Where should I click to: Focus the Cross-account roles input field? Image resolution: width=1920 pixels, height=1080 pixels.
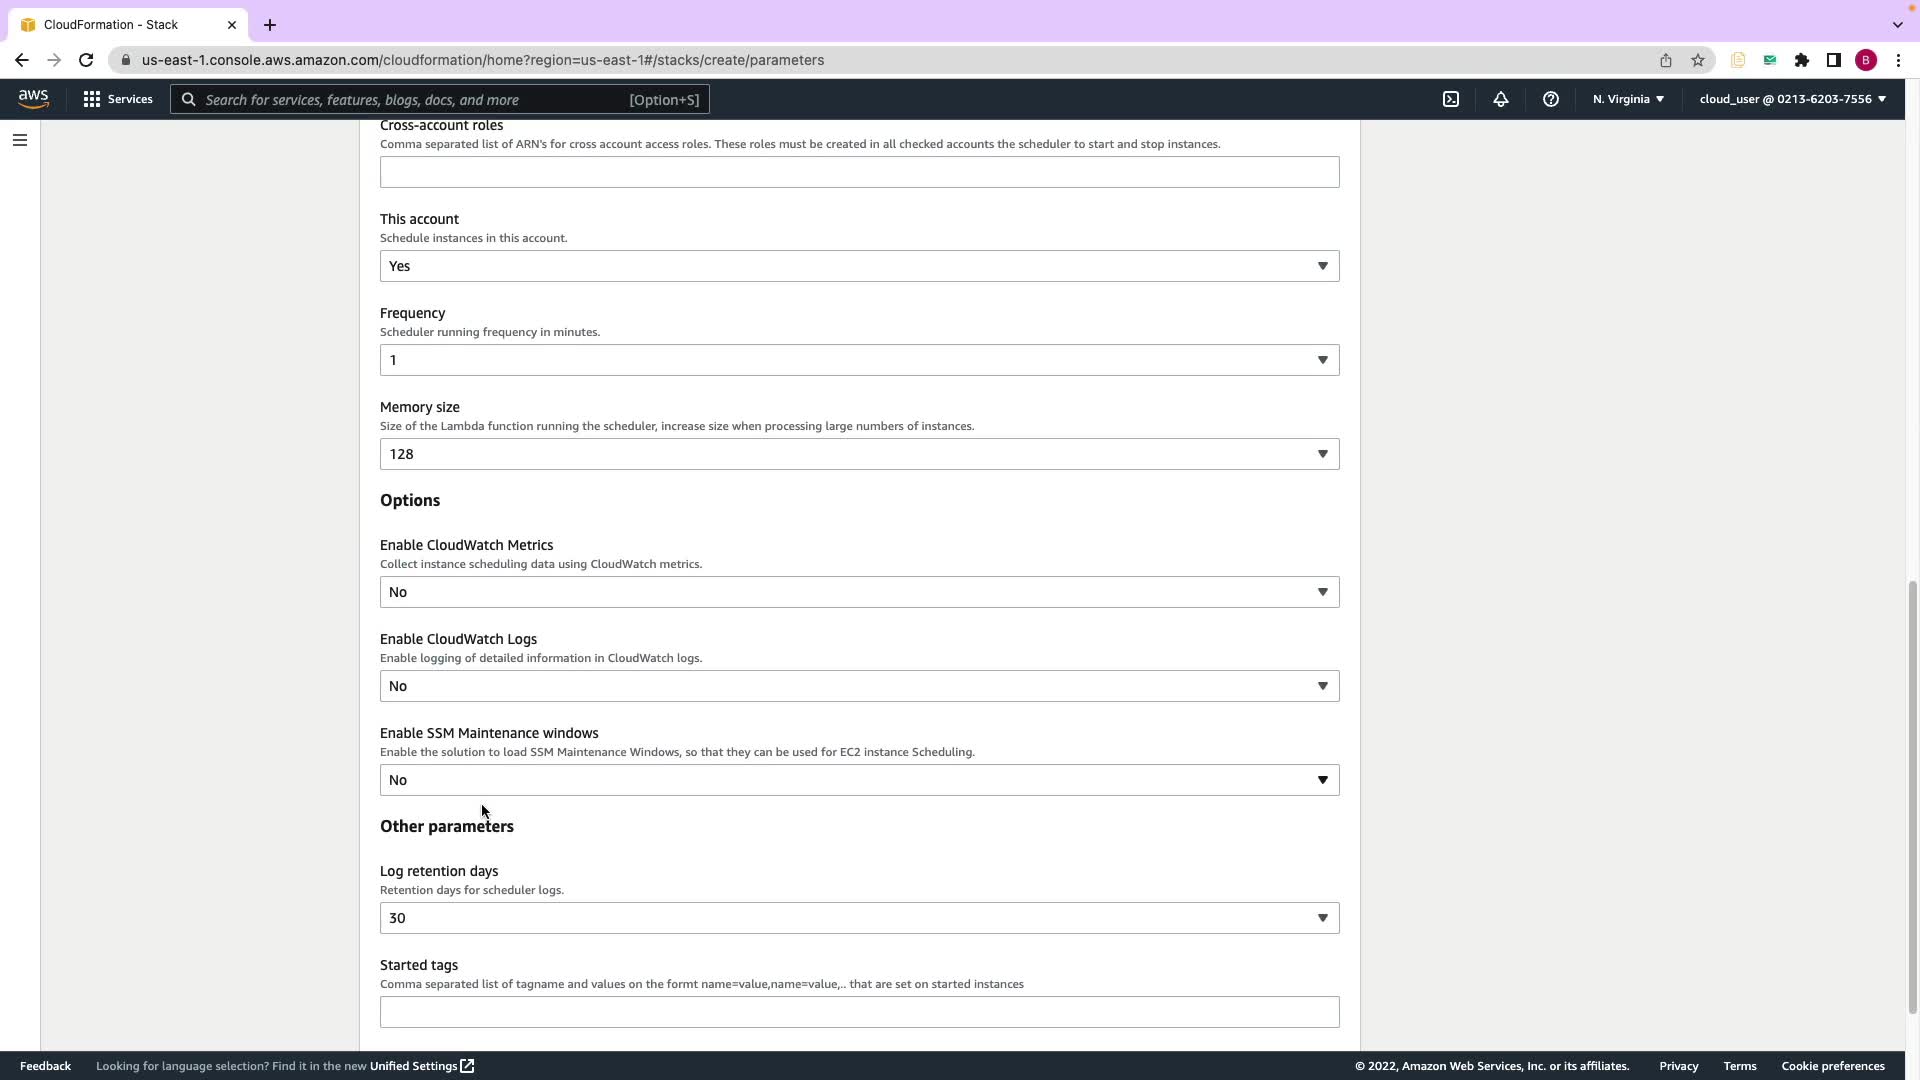859,172
